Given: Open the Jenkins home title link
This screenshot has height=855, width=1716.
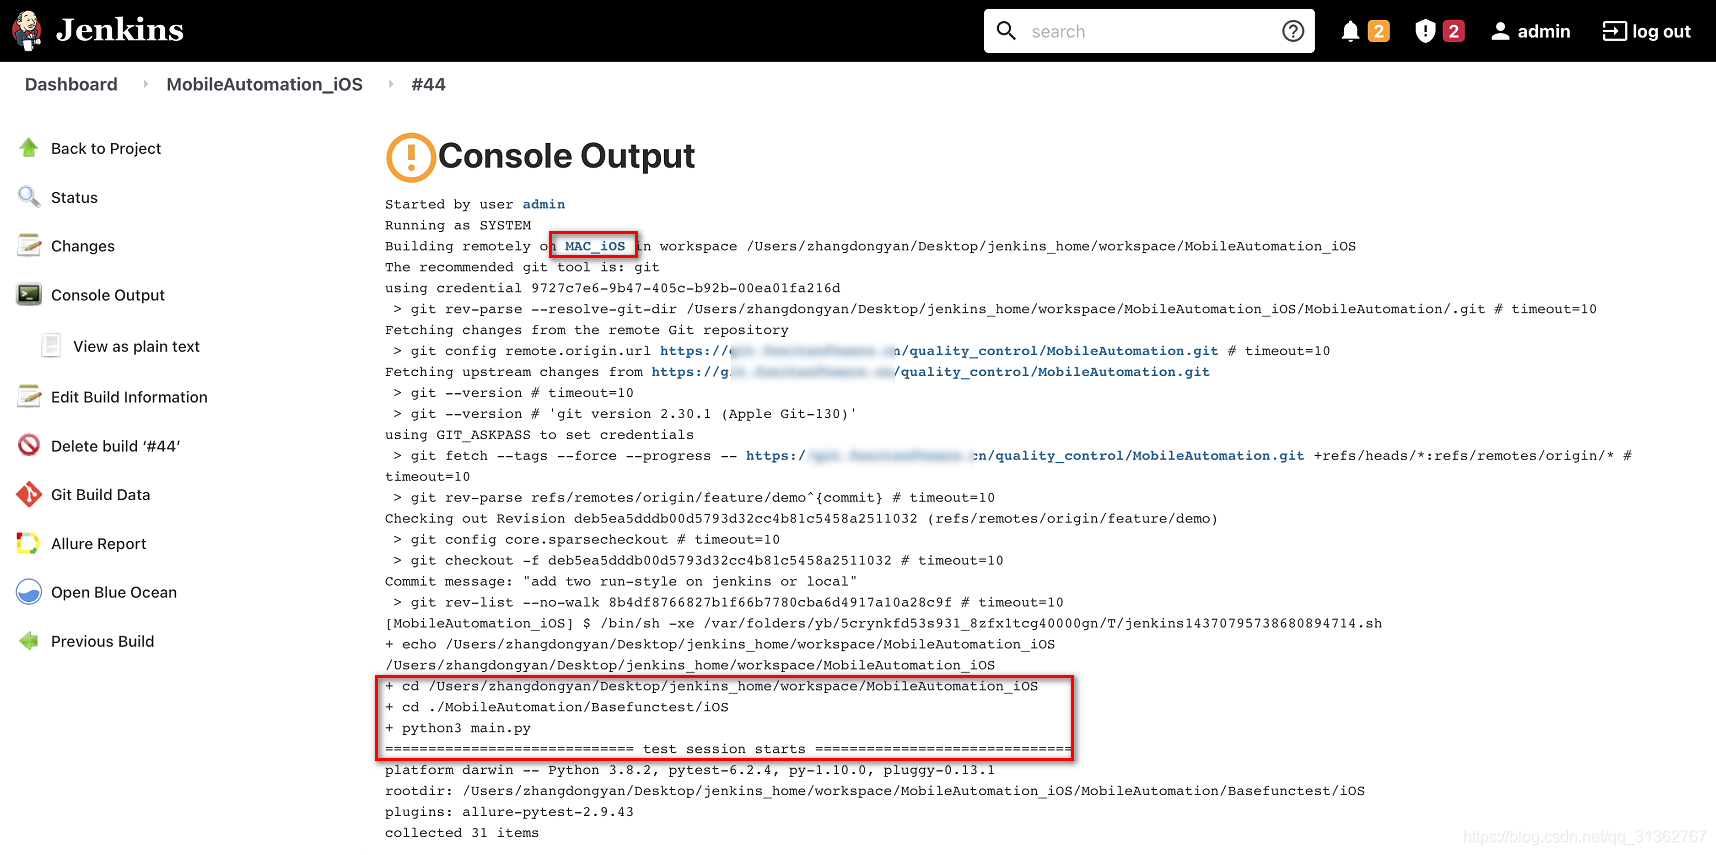Looking at the screenshot, I should pyautogui.click(x=120, y=30).
